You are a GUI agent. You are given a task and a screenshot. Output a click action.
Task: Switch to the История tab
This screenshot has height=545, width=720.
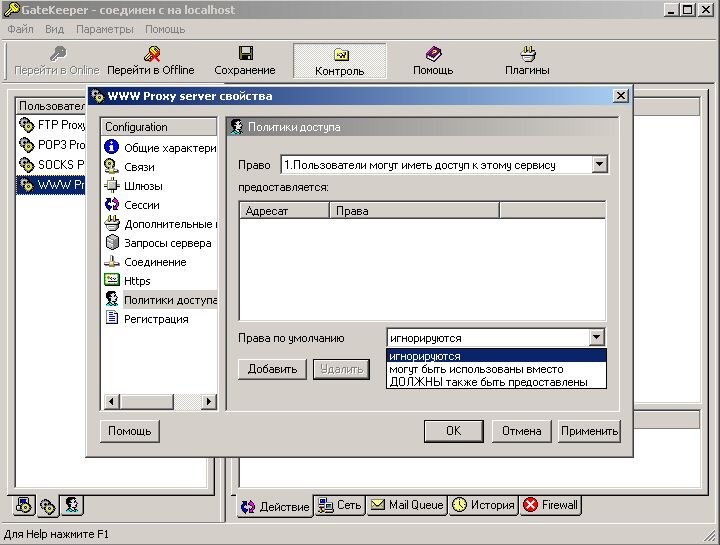pos(483,505)
